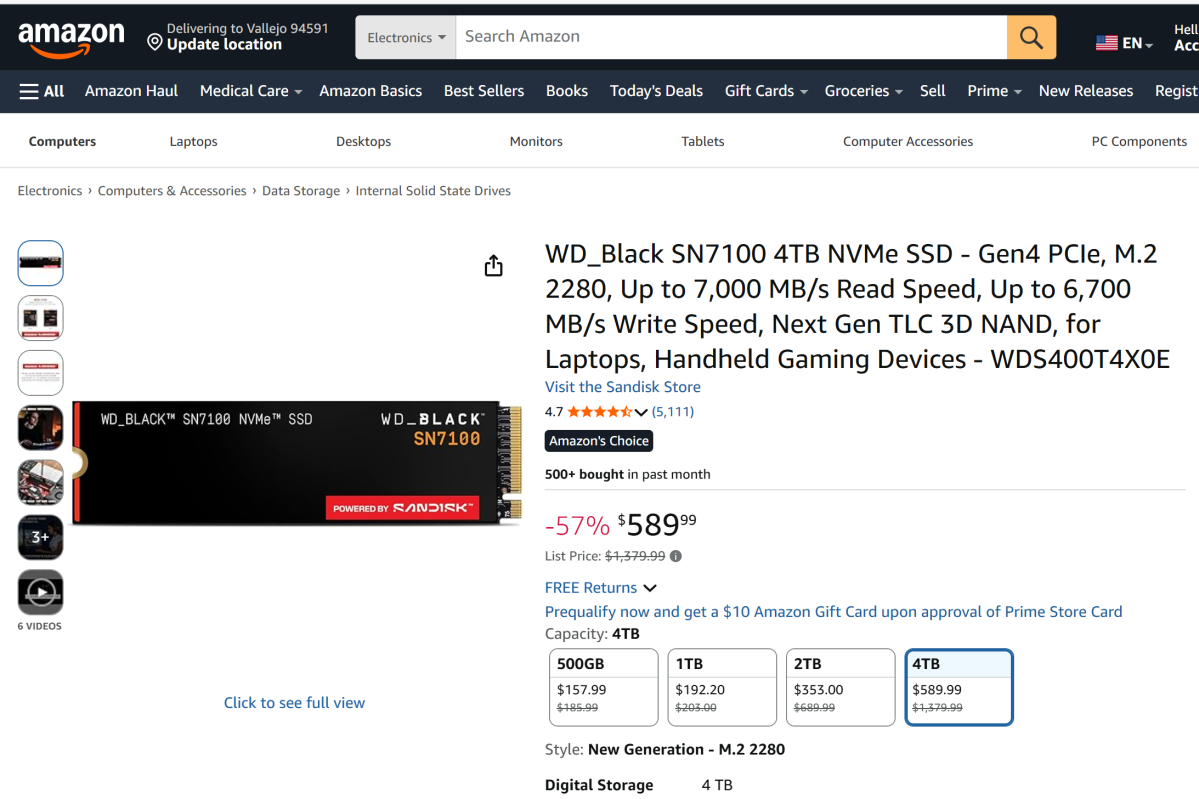This screenshot has width=1199, height=799.
Task: Click the Search Amazon input field
Action: point(730,37)
